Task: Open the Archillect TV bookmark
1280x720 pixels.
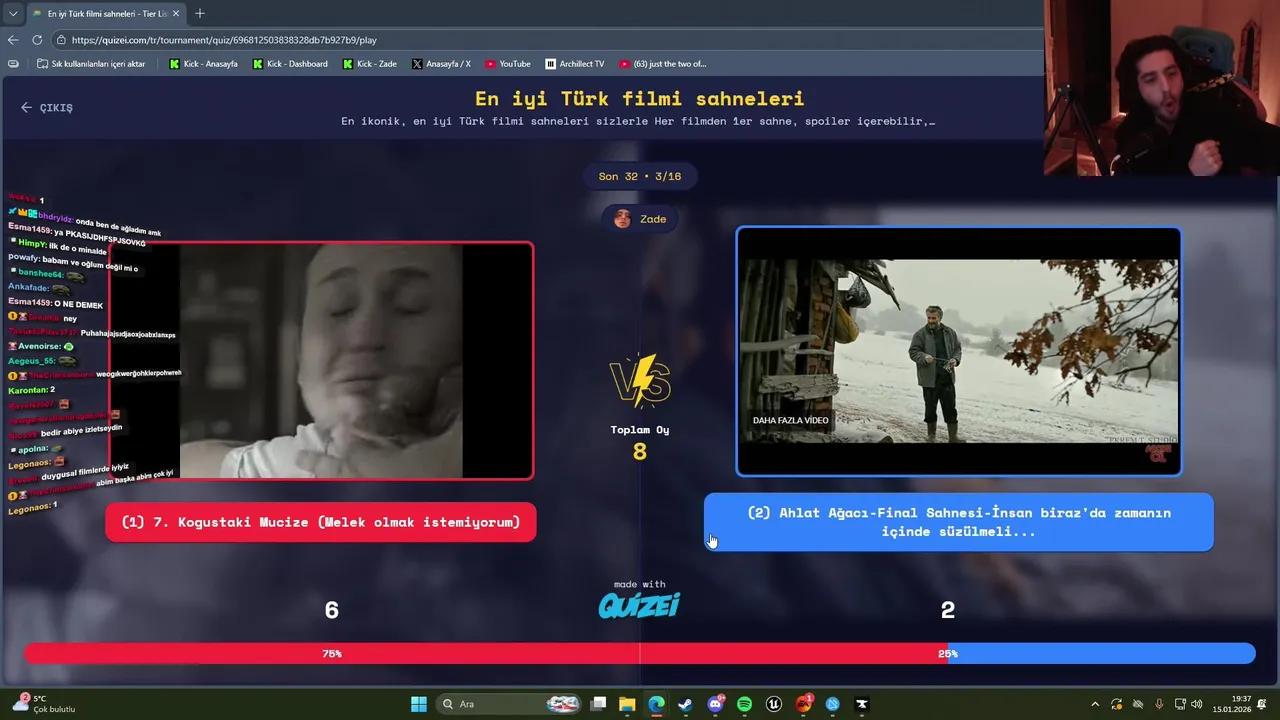Action: [575, 64]
